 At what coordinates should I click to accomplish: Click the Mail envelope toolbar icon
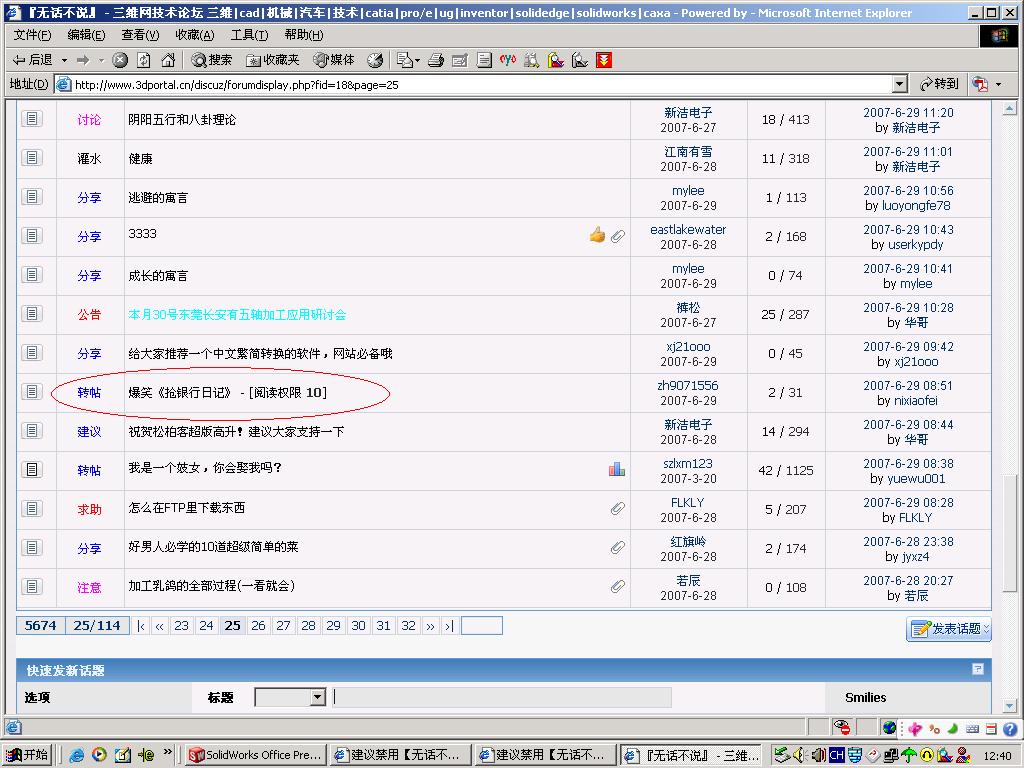pyautogui.click(x=404, y=60)
